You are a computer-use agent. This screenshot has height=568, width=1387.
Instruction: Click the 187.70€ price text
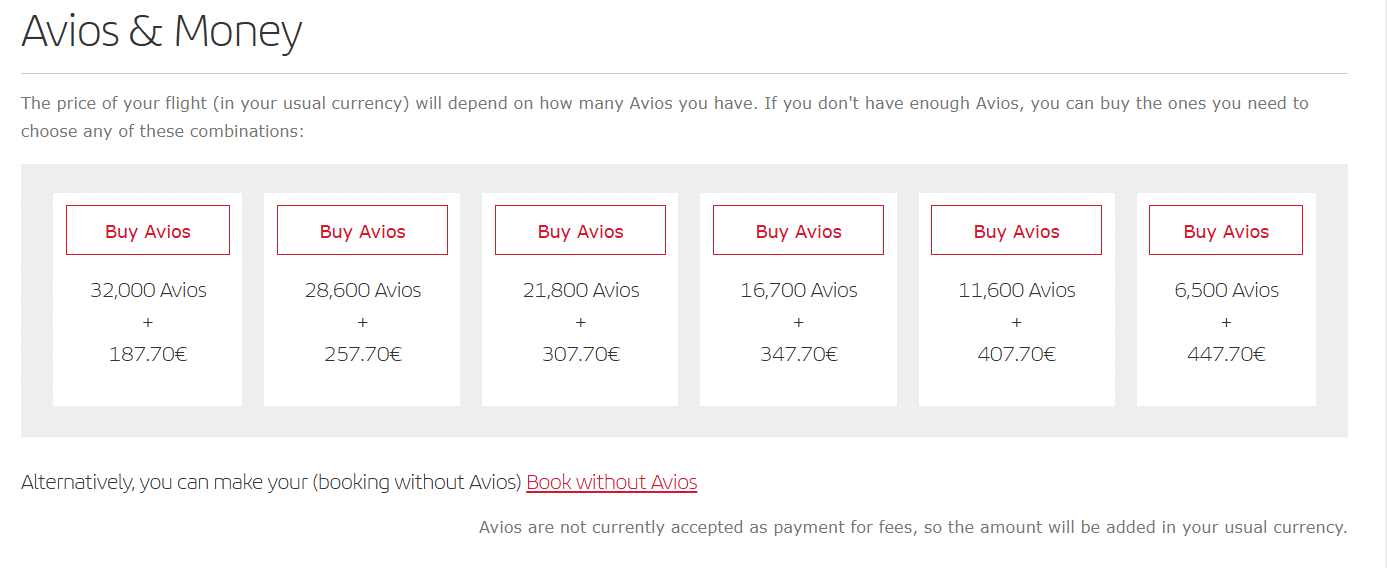(x=148, y=354)
